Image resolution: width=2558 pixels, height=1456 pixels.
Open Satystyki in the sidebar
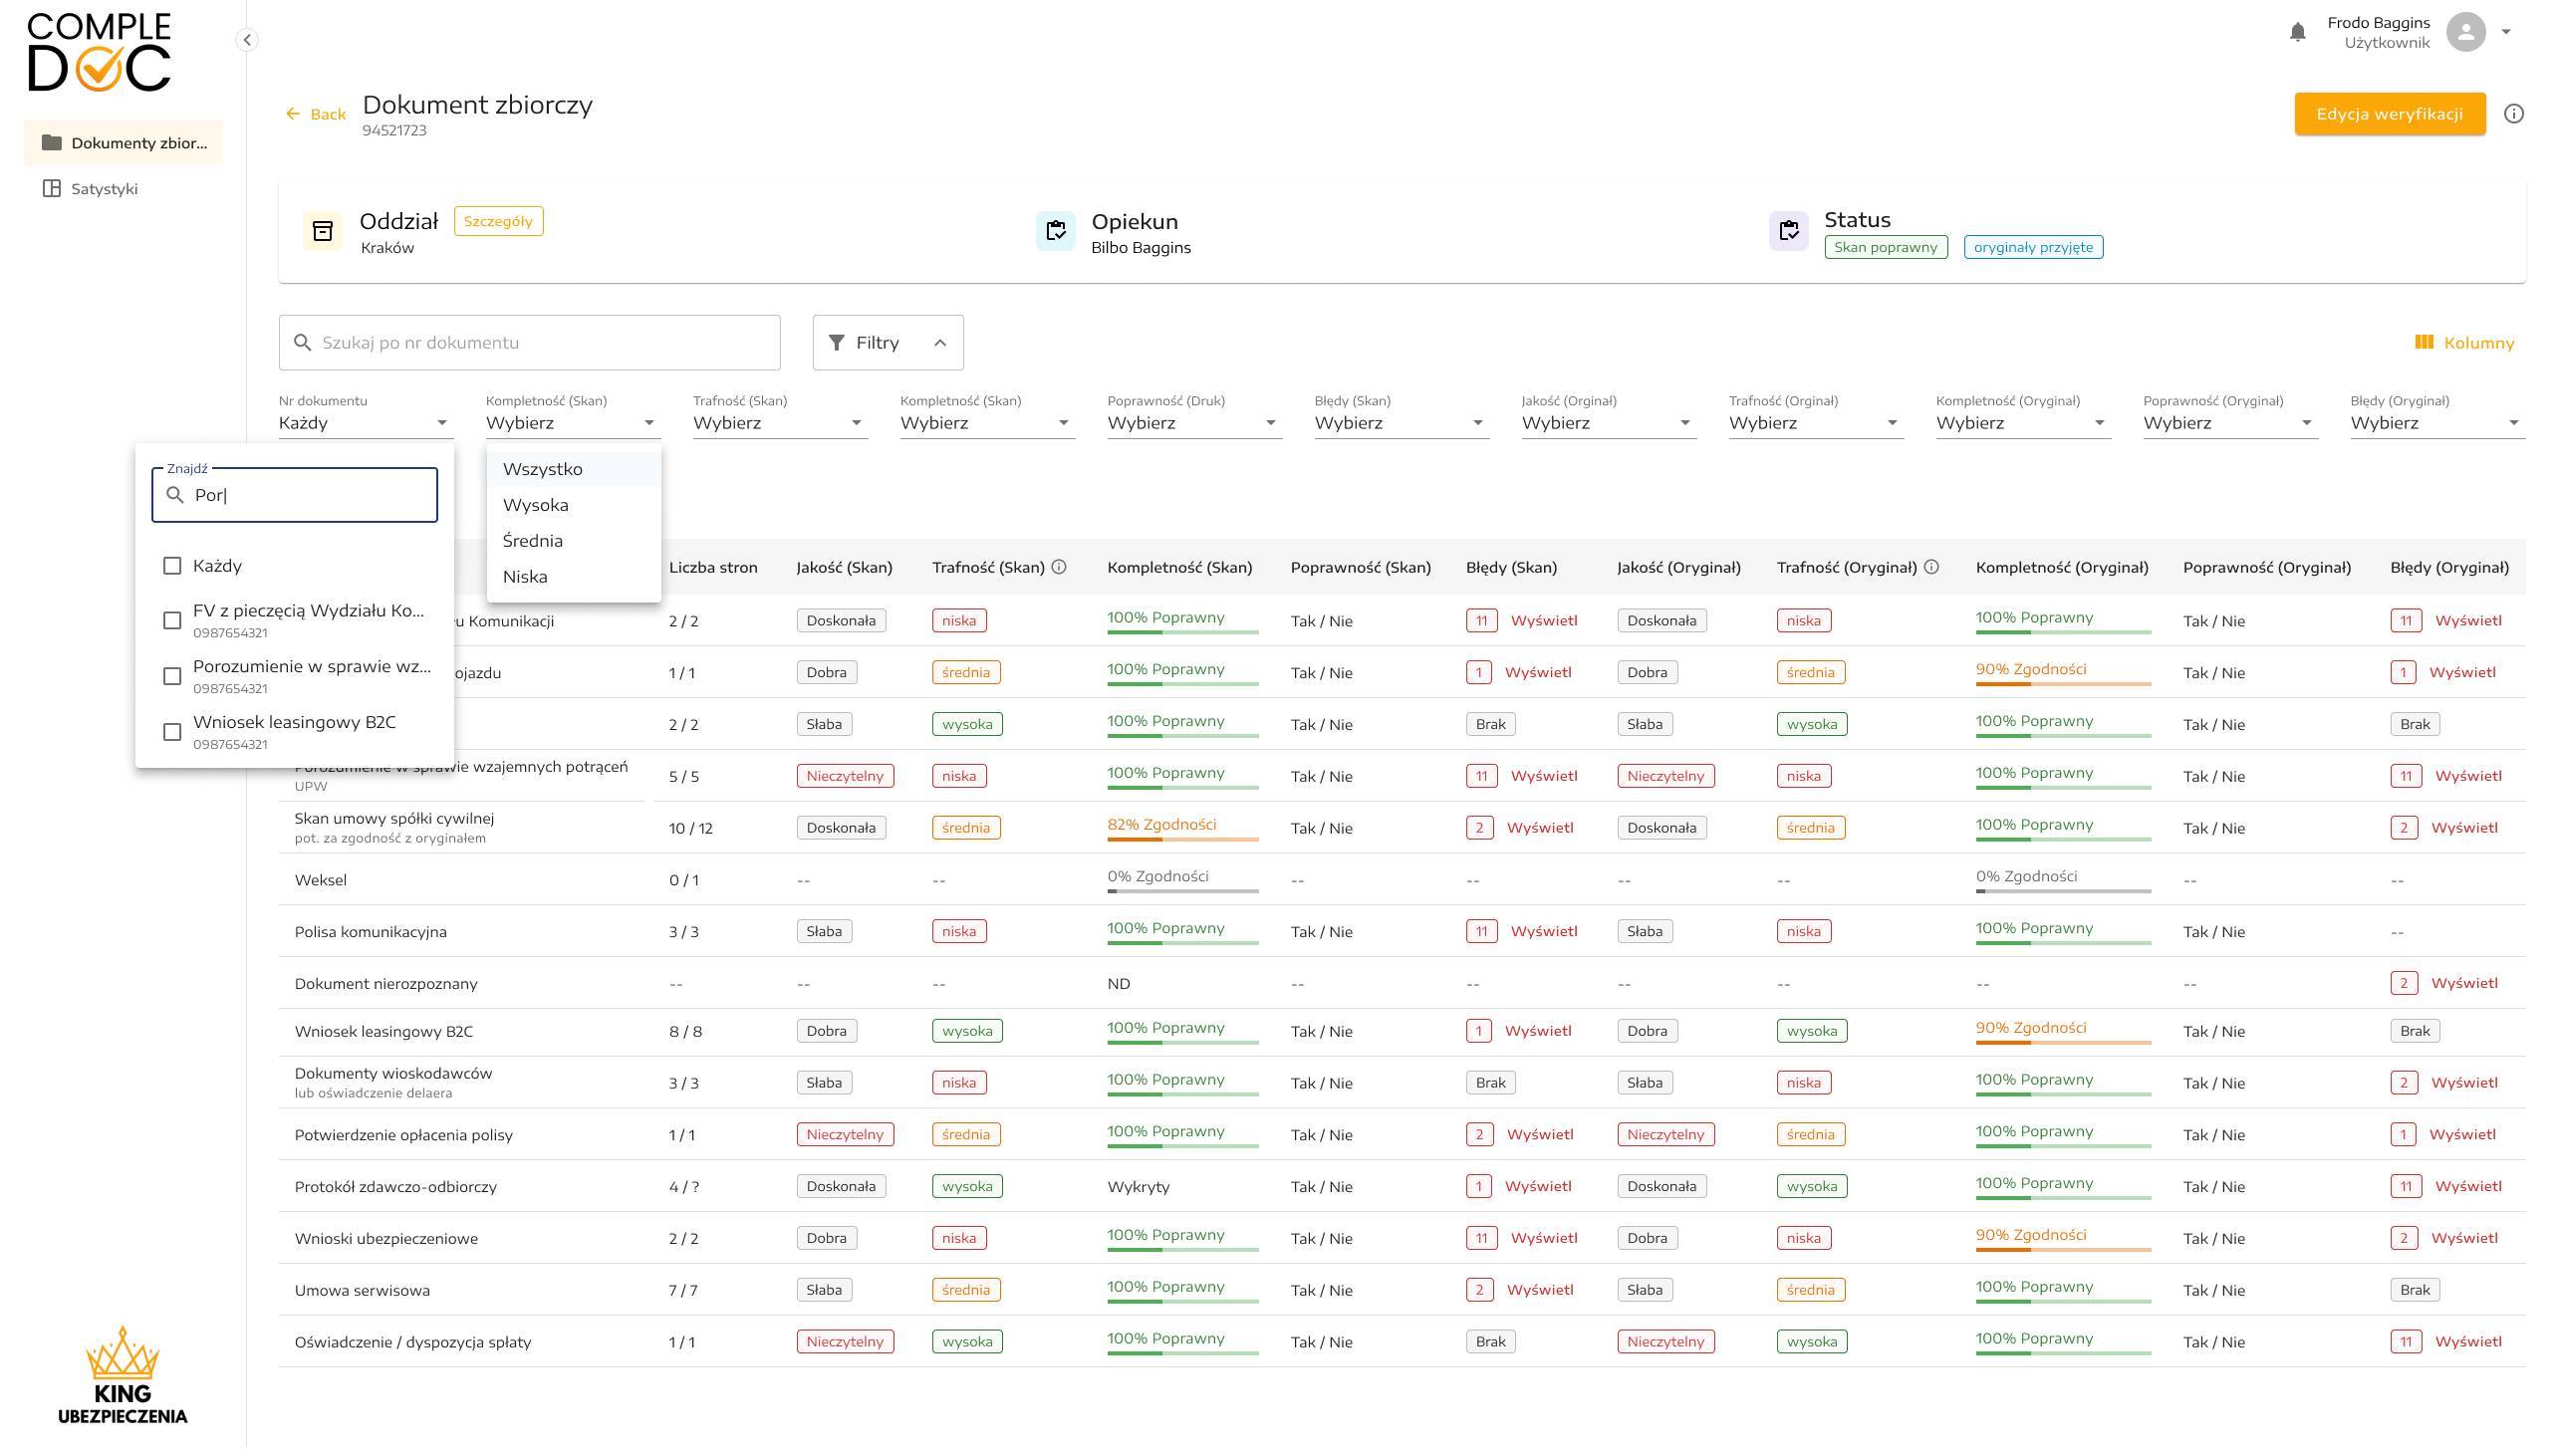[104, 189]
